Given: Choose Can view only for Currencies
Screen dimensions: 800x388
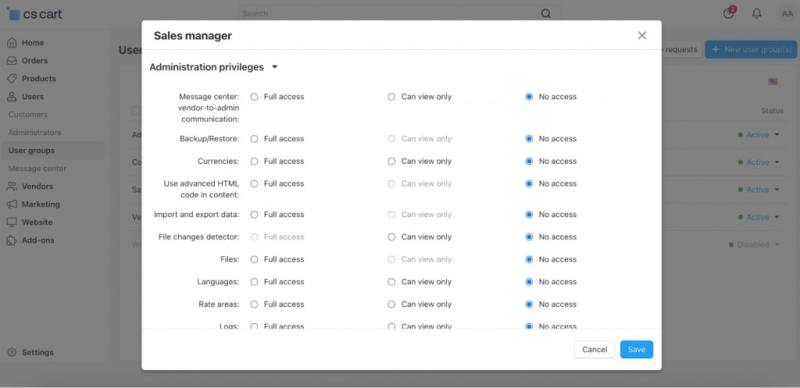Looking at the screenshot, I should pos(391,161).
